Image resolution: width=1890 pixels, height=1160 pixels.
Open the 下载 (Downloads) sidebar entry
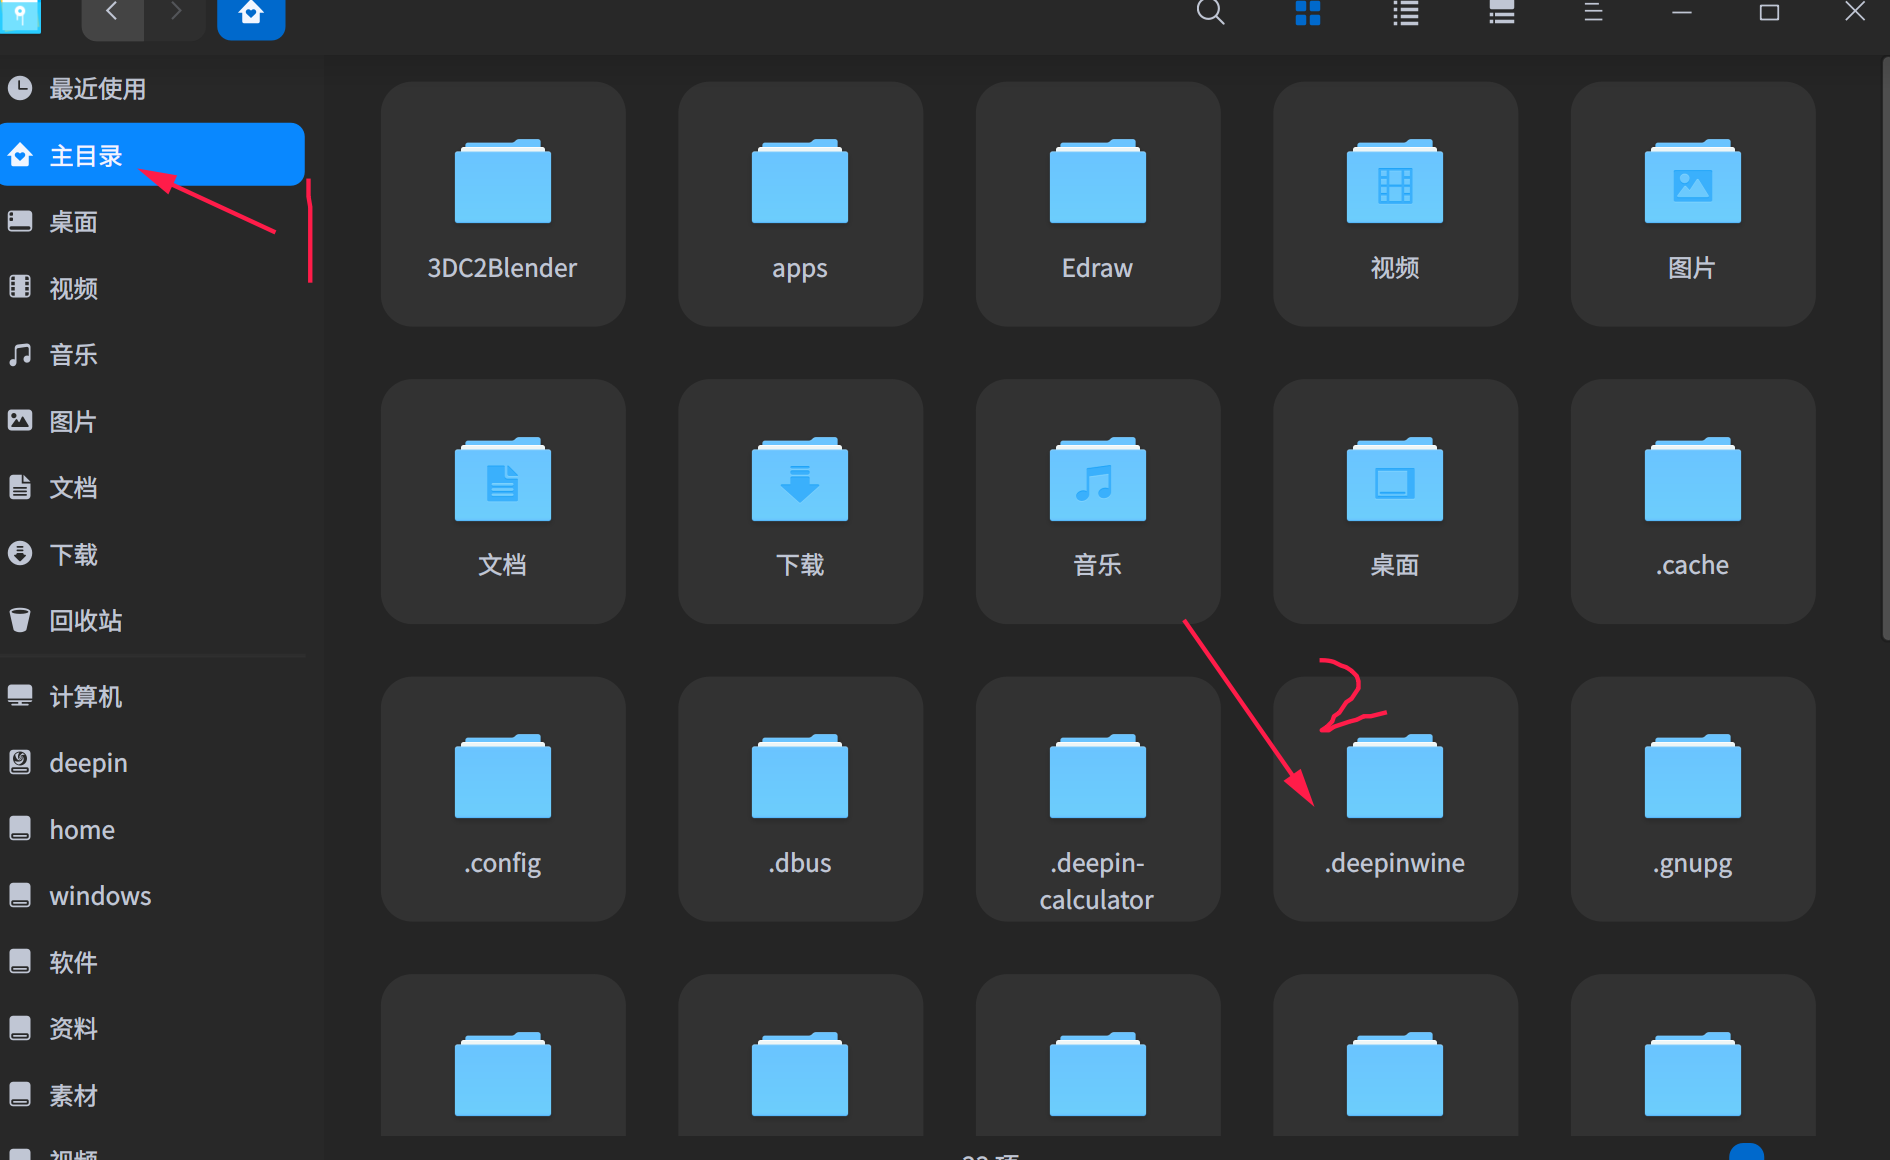73,554
